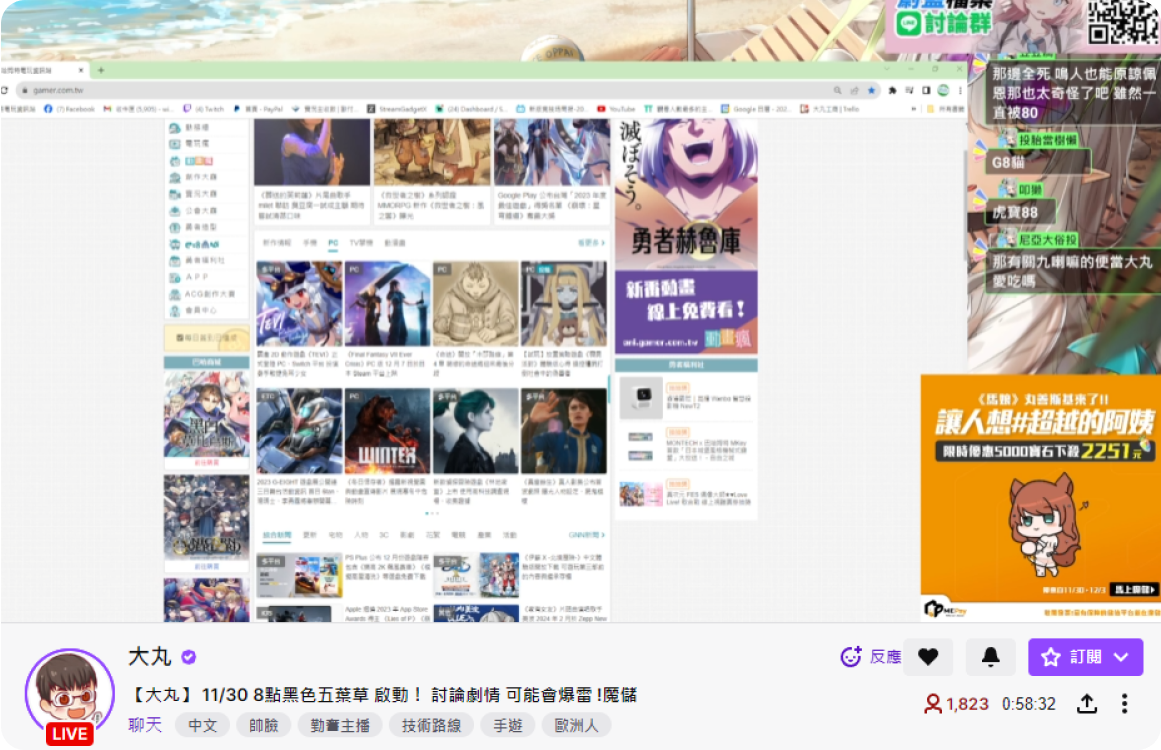This screenshot has height=750, width=1161.
Task: Close the streamed browser tab
Action: (x=80, y=70)
